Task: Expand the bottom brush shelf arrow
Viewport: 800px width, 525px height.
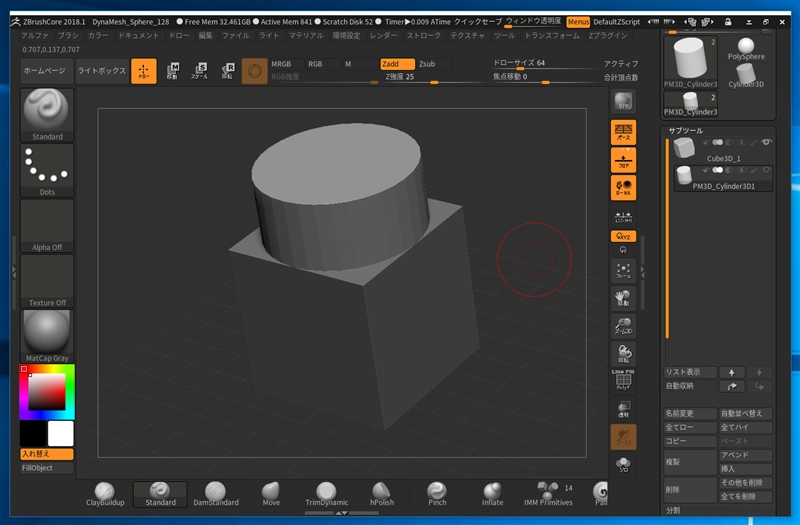Action: tap(341, 513)
